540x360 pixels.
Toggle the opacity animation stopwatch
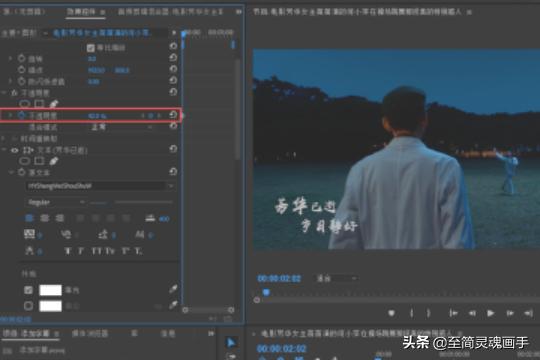pyautogui.click(x=21, y=115)
